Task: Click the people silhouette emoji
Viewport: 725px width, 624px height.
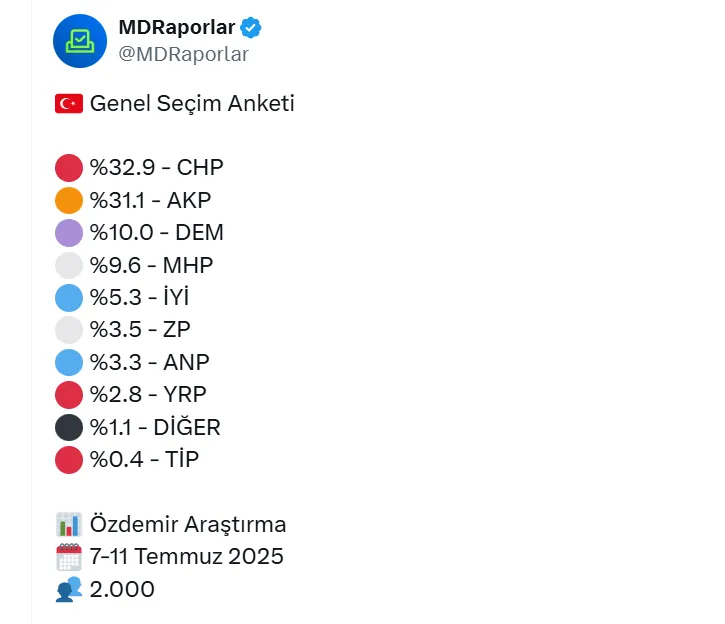Action: coord(69,590)
